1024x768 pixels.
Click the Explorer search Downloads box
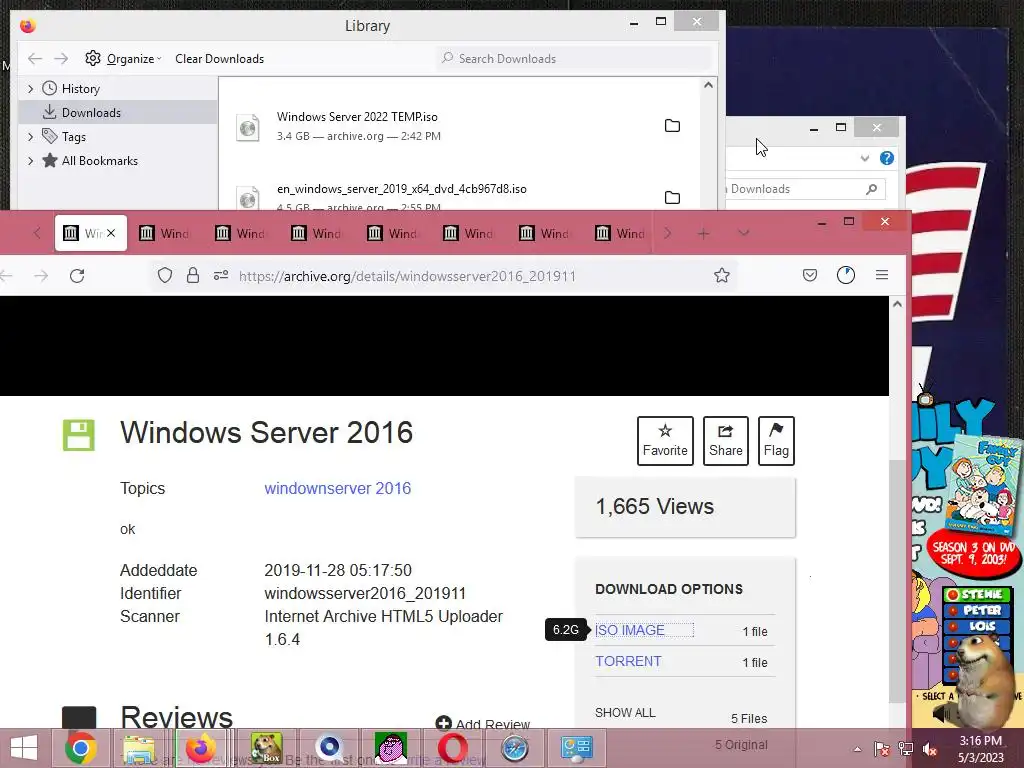click(x=805, y=189)
